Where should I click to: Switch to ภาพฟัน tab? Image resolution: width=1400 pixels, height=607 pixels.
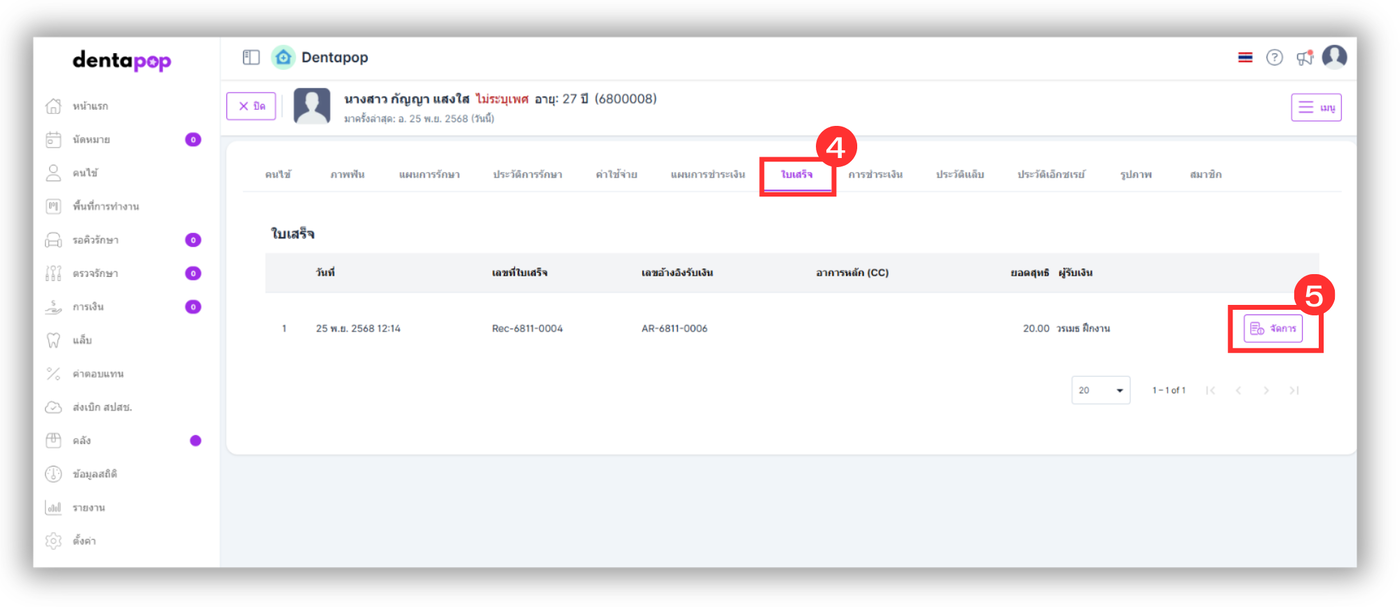point(347,175)
